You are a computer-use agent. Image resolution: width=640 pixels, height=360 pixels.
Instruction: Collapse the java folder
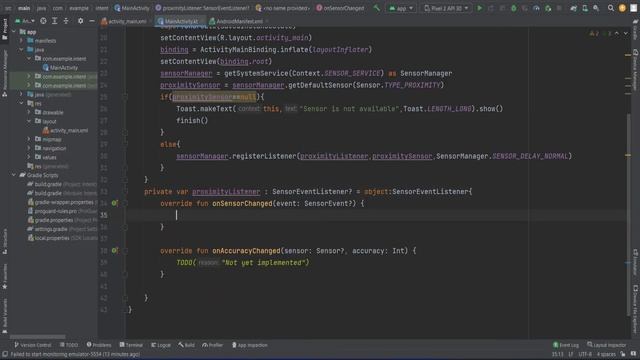(x=21, y=50)
